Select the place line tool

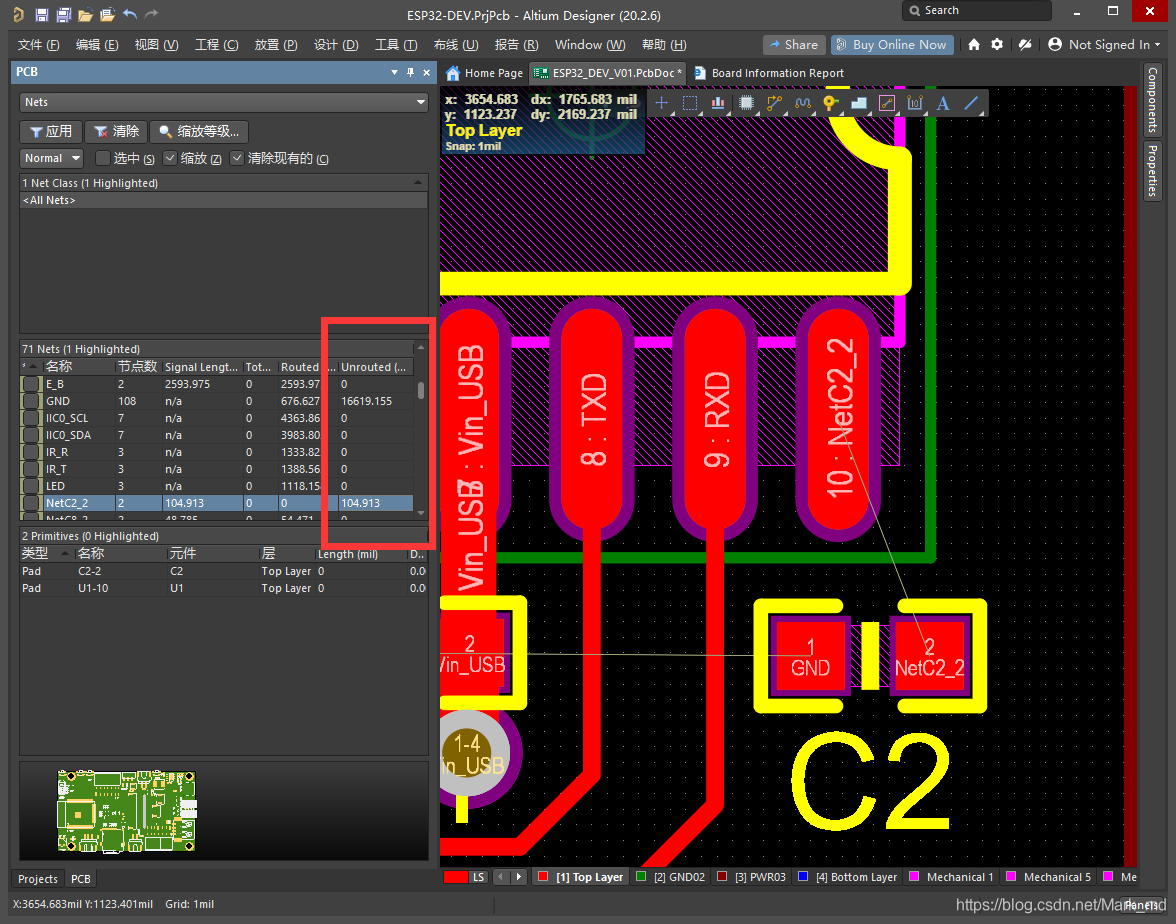click(x=971, y=104)
